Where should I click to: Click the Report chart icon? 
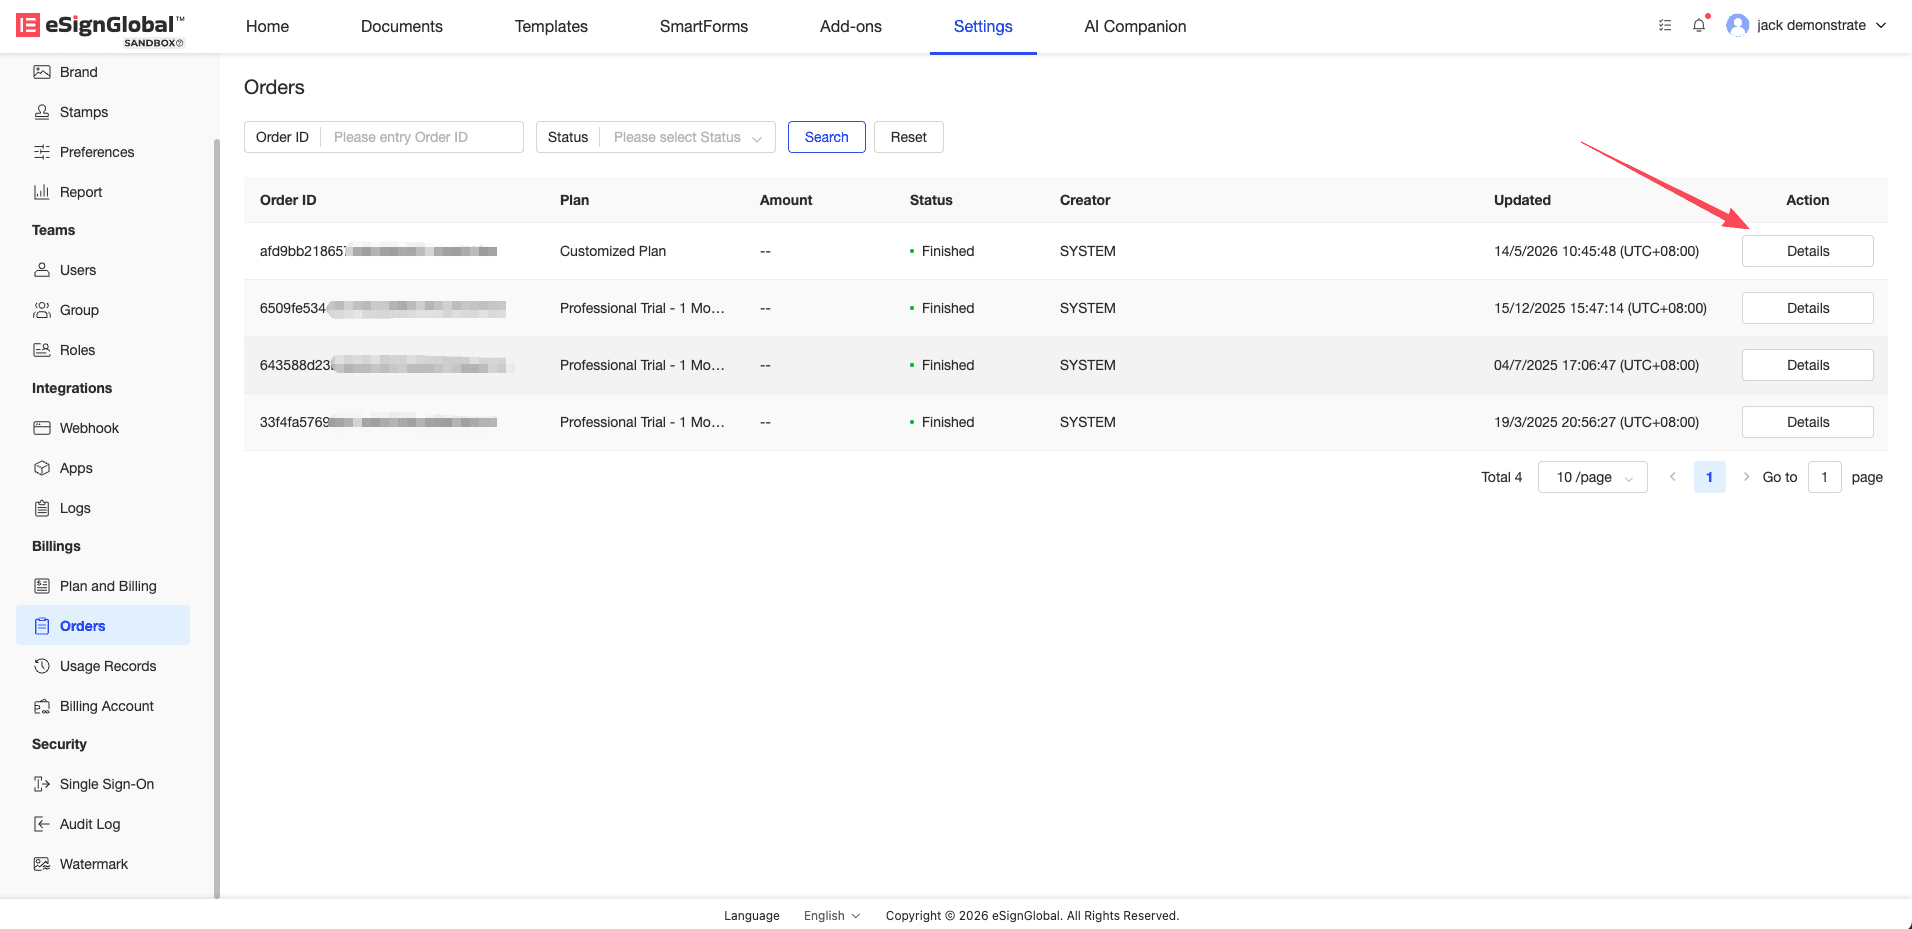[42, 192]
